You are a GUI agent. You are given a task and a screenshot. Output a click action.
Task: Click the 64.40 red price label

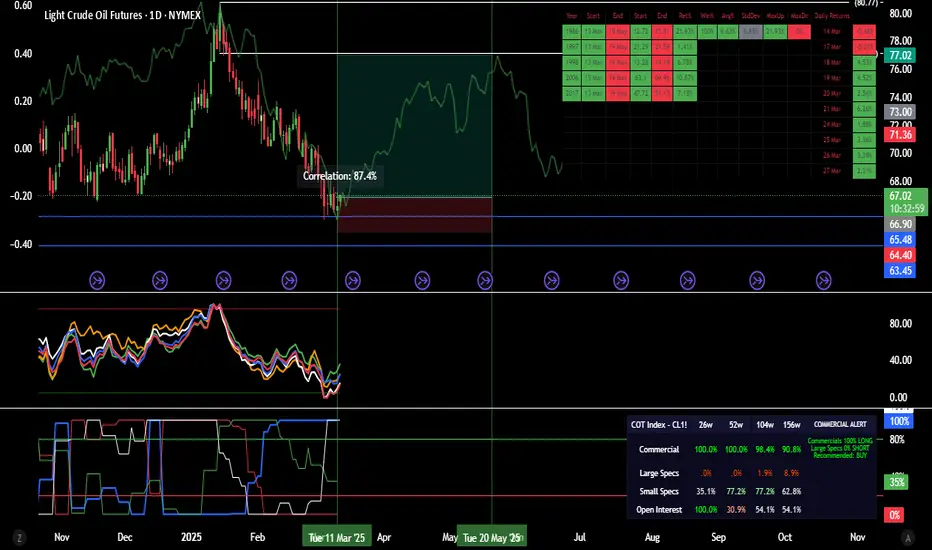coord(900,255)
